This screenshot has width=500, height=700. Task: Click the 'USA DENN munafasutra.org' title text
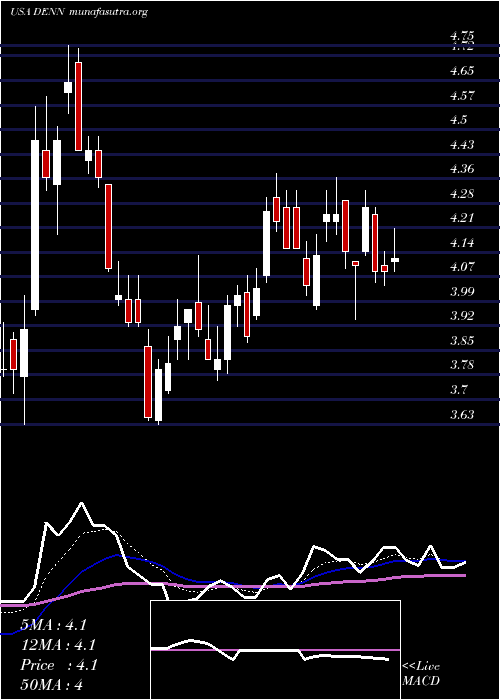point(79,12)
